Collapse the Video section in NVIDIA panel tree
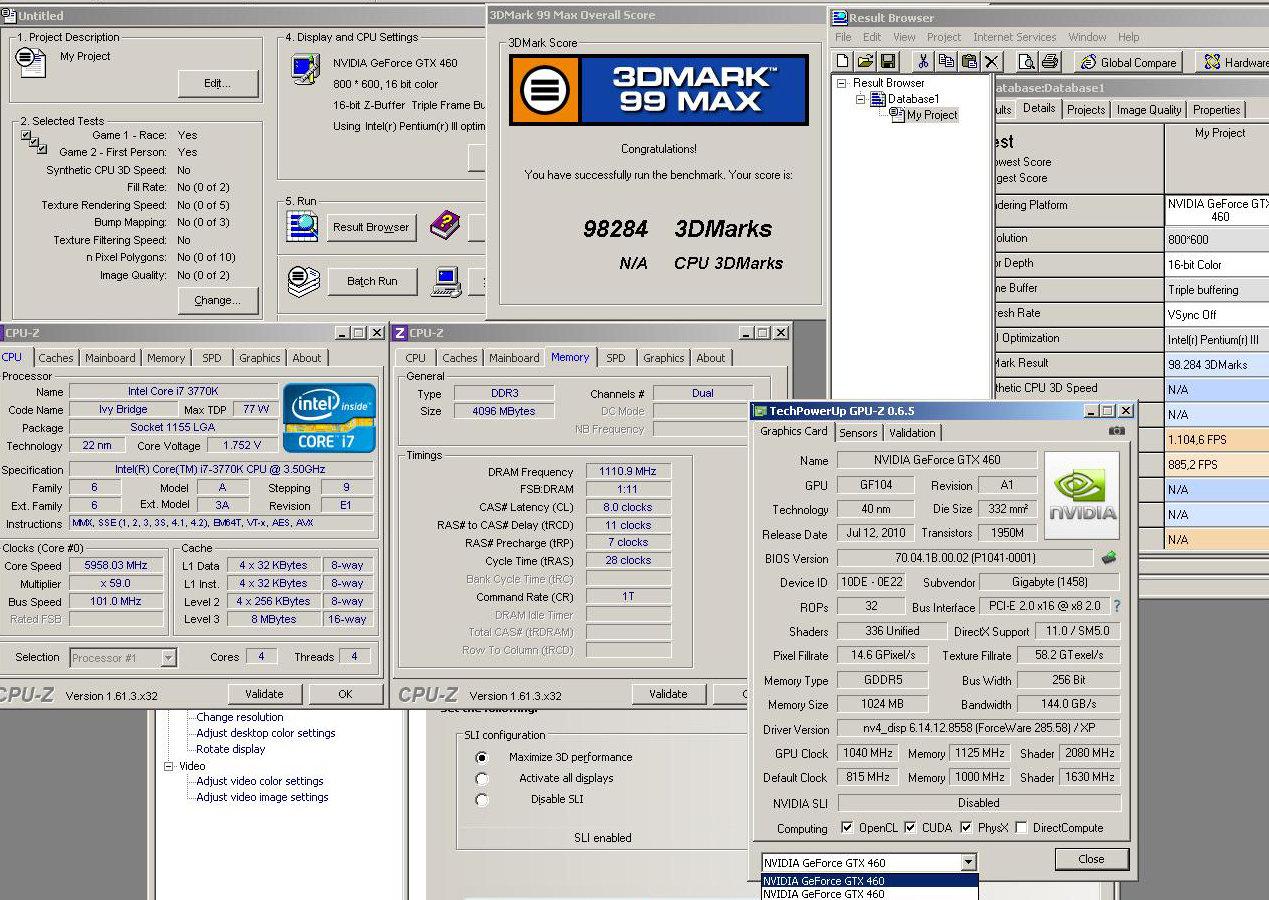The width and height of the screenshot is (1269, 900). [x=168, y=766]
